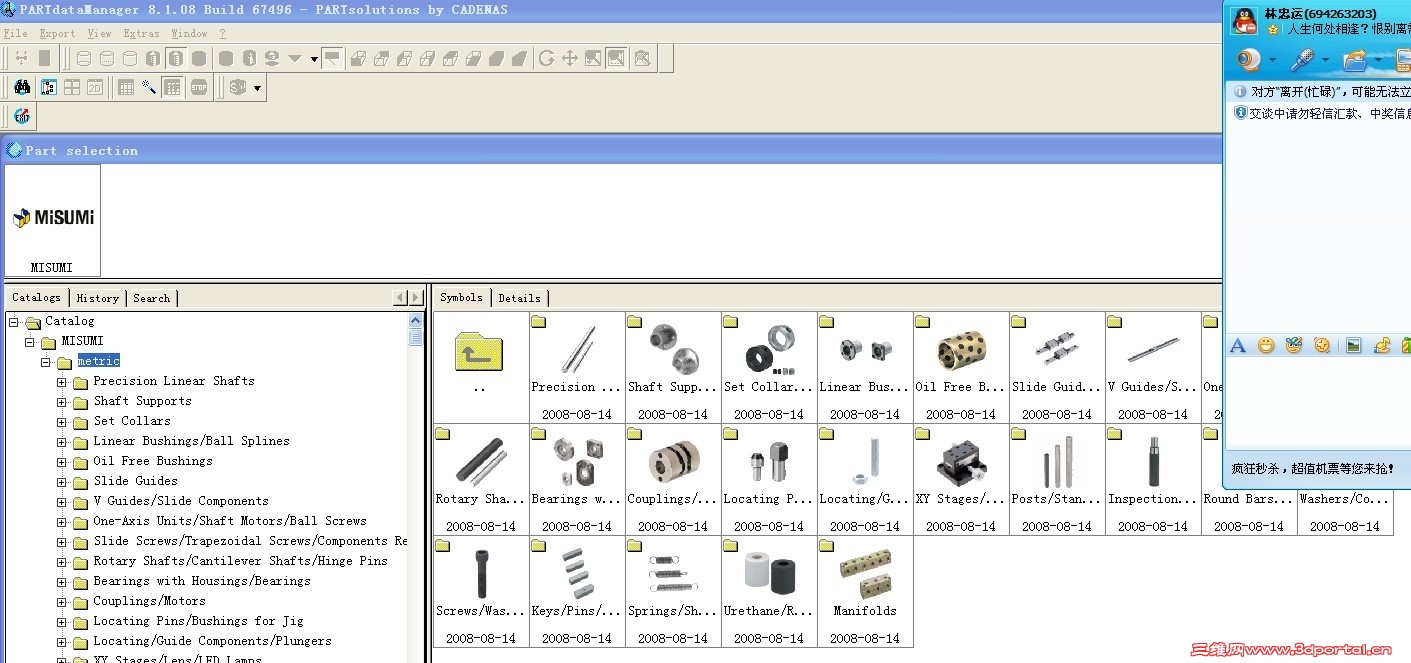
Task: Click the QQ penguin avatar
Action: coord(1243,22)
